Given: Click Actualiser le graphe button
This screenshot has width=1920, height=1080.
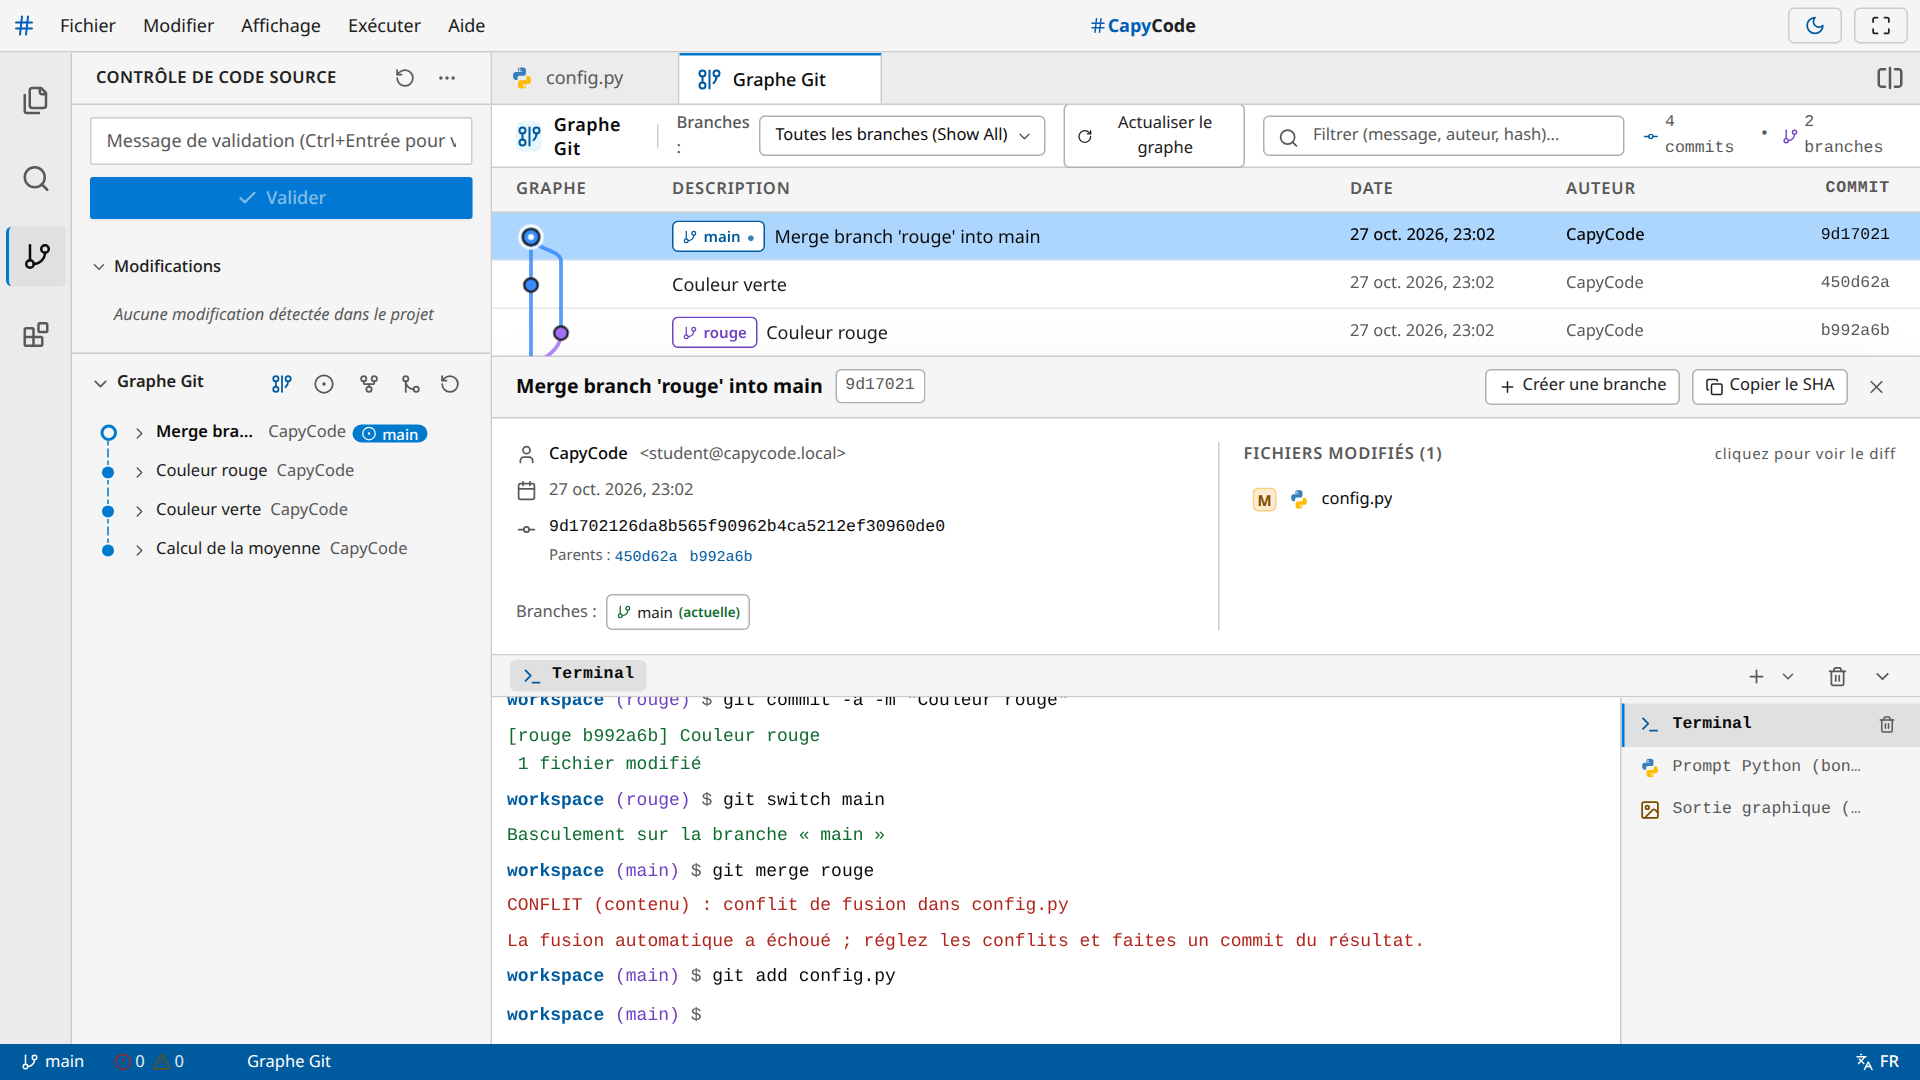Looking at the screenshot, I should pyautogui.click(x=1154, y=135).
